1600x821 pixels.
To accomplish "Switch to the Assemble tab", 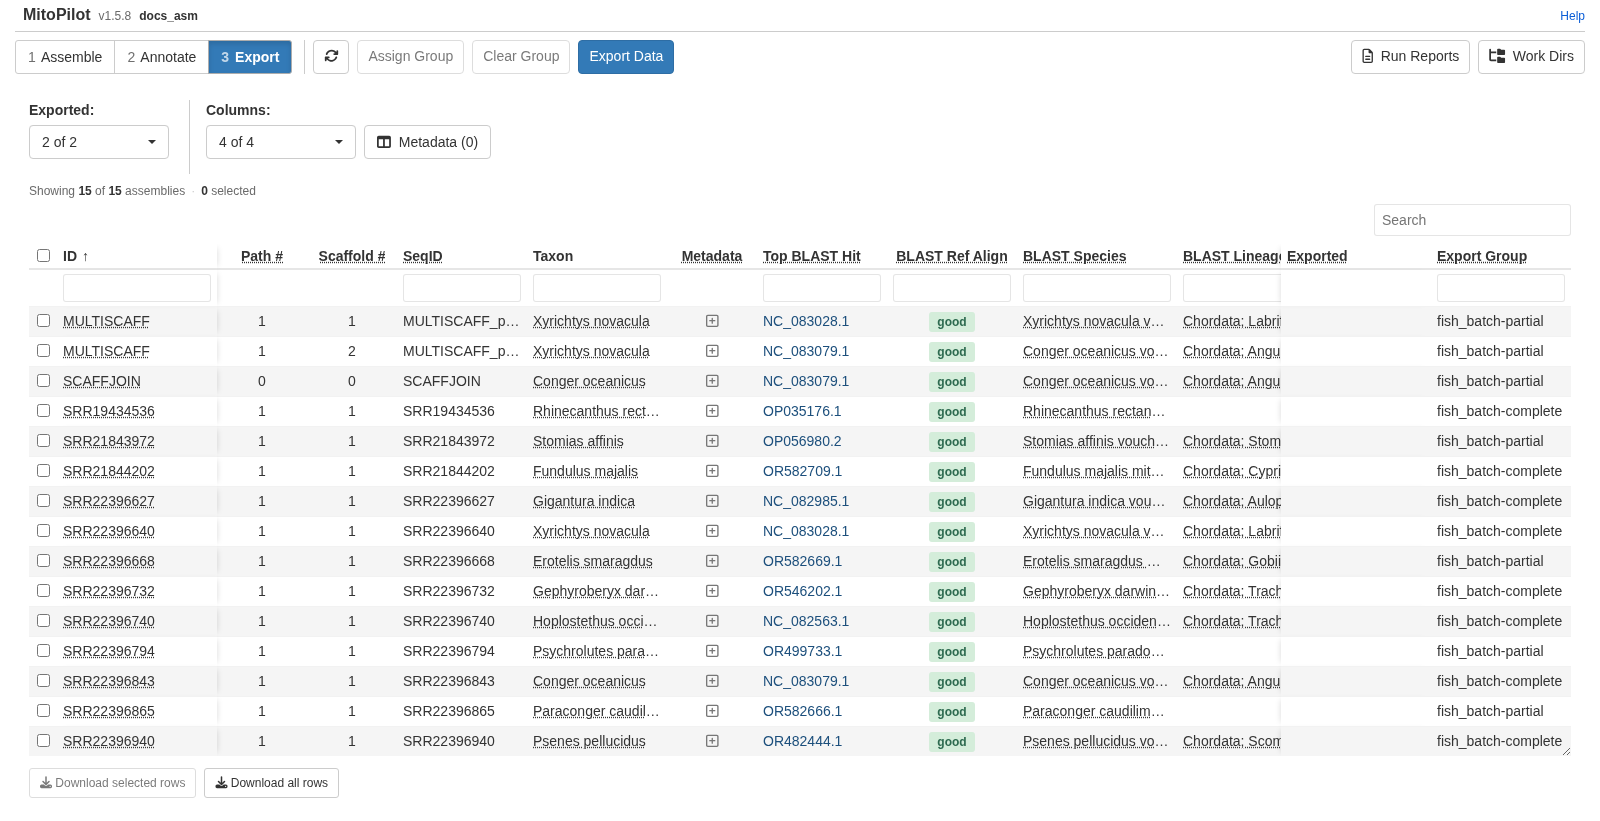I will [x=65, y=57].
